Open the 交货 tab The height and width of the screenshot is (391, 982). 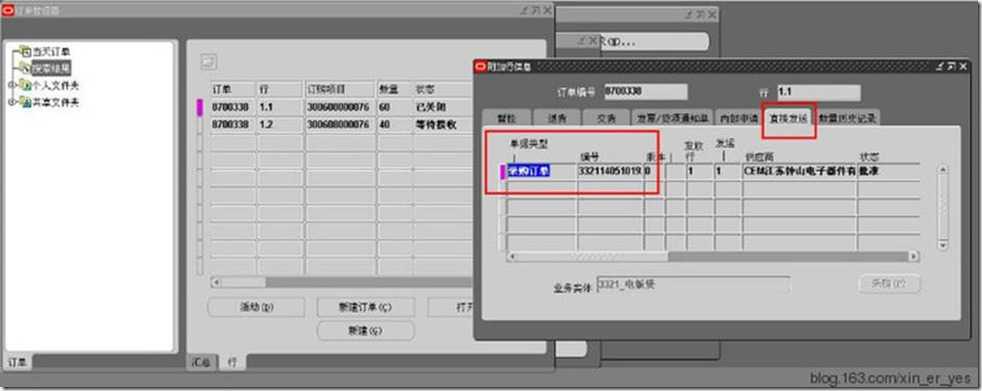pos(606,118)
